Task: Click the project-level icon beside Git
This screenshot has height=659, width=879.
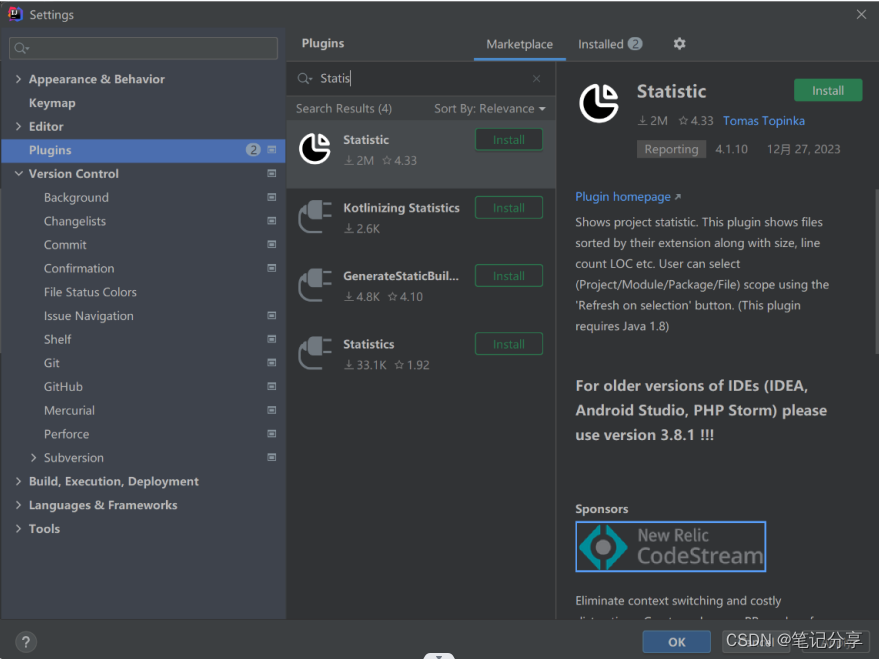Action: [272, 363]
